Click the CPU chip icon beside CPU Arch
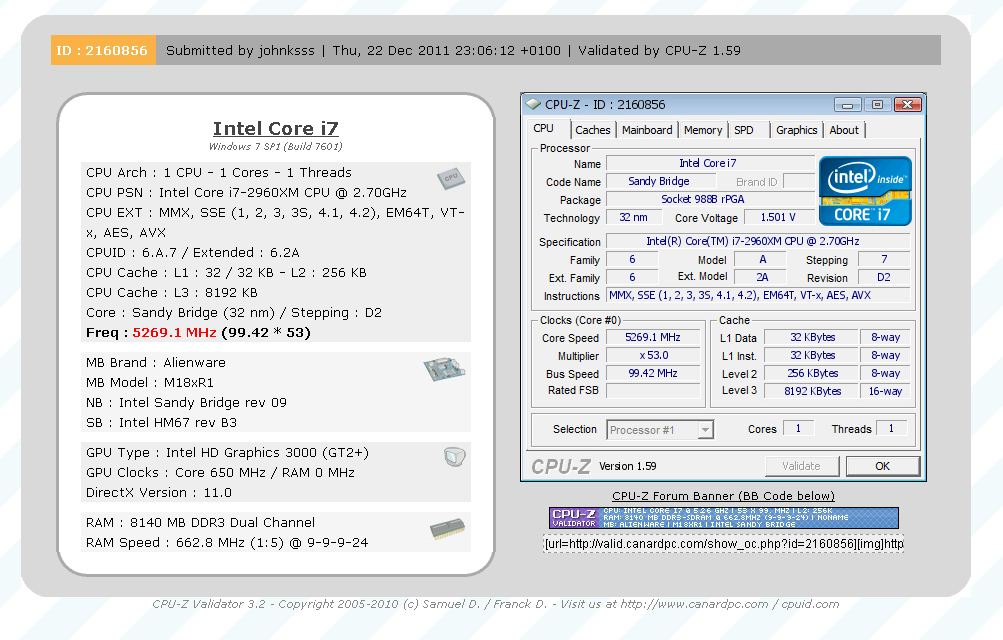1003x640 pixels. (451, 178)
